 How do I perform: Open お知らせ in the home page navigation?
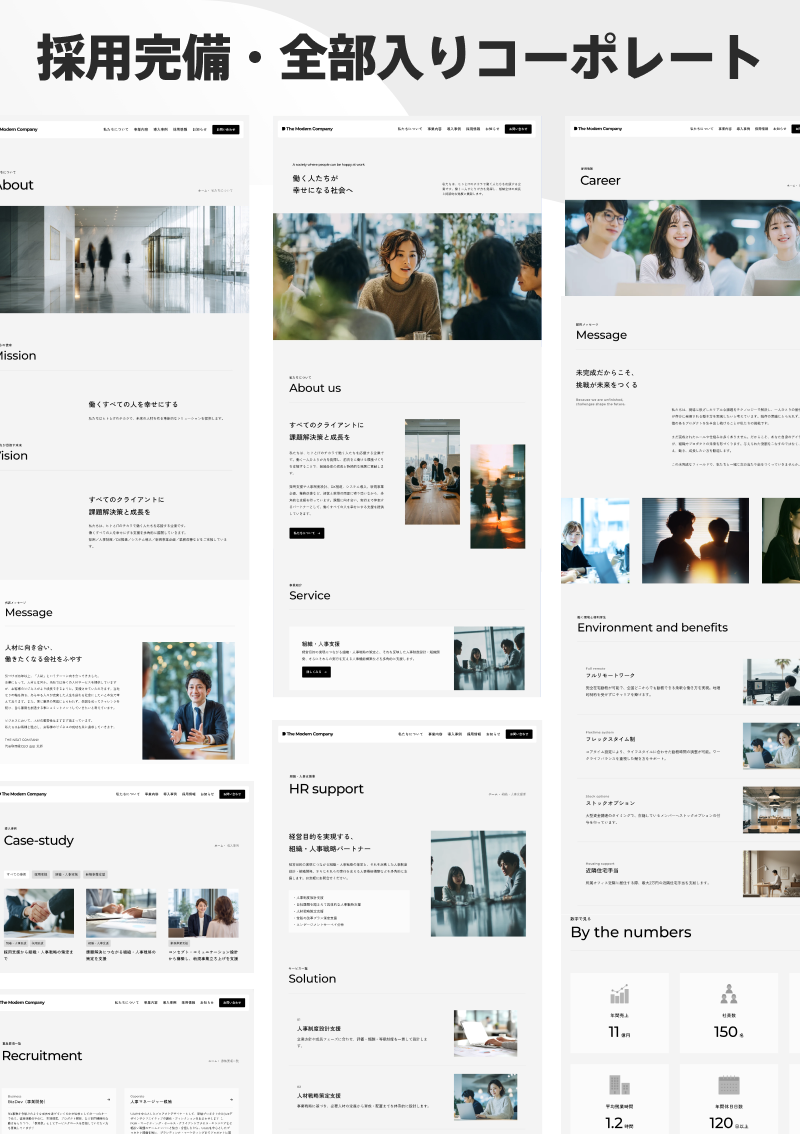(492, 129)
